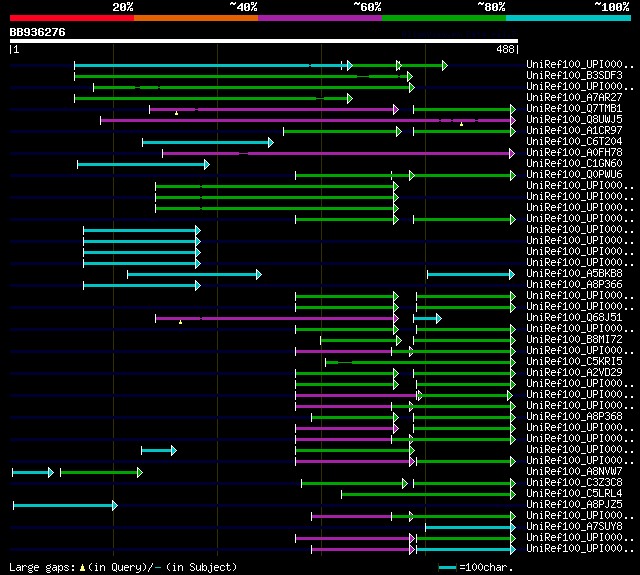The image size is (640, 575).
Task: Click the yellow query gap marker in Q8UWJ5 row
Action: point(461,124)
